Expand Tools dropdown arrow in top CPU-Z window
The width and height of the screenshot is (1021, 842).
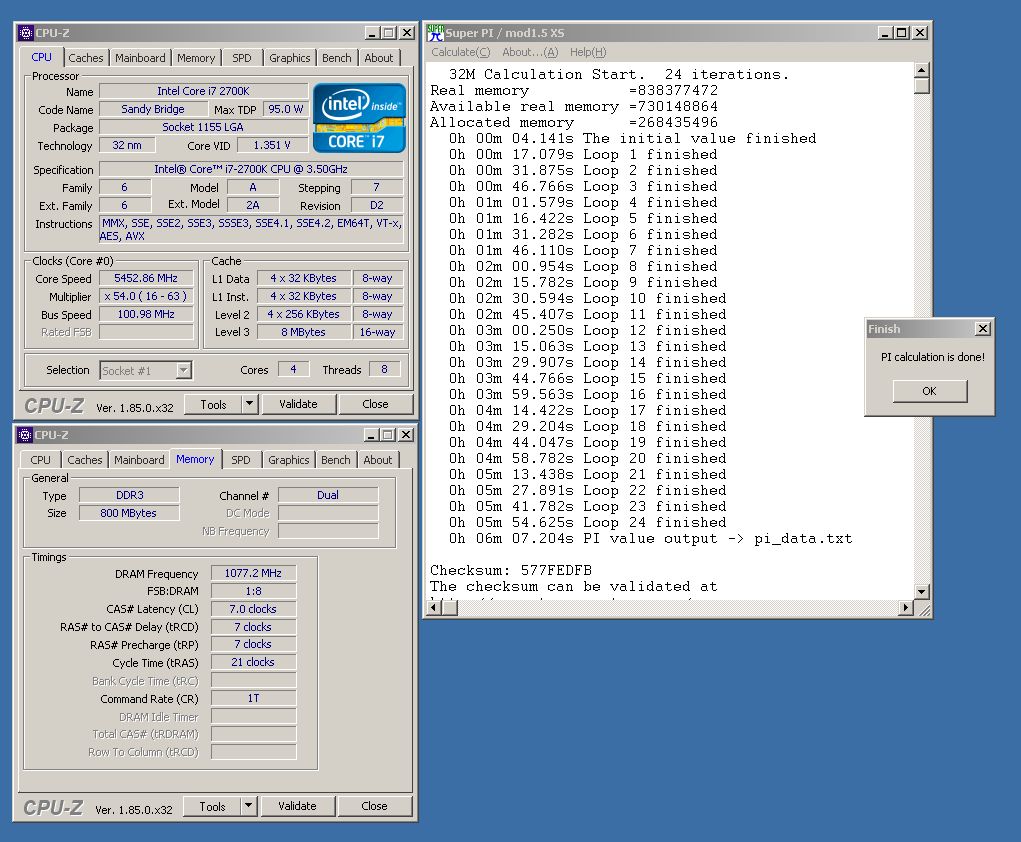(x=249, y=404)
